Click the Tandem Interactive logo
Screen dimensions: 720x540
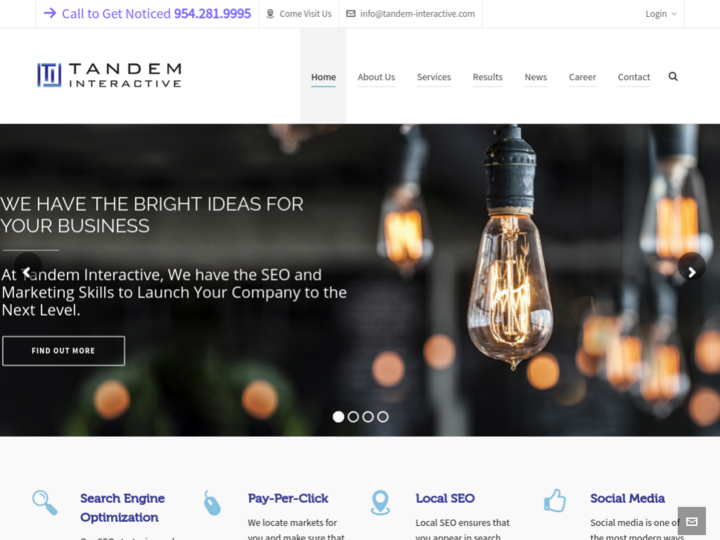109,75
